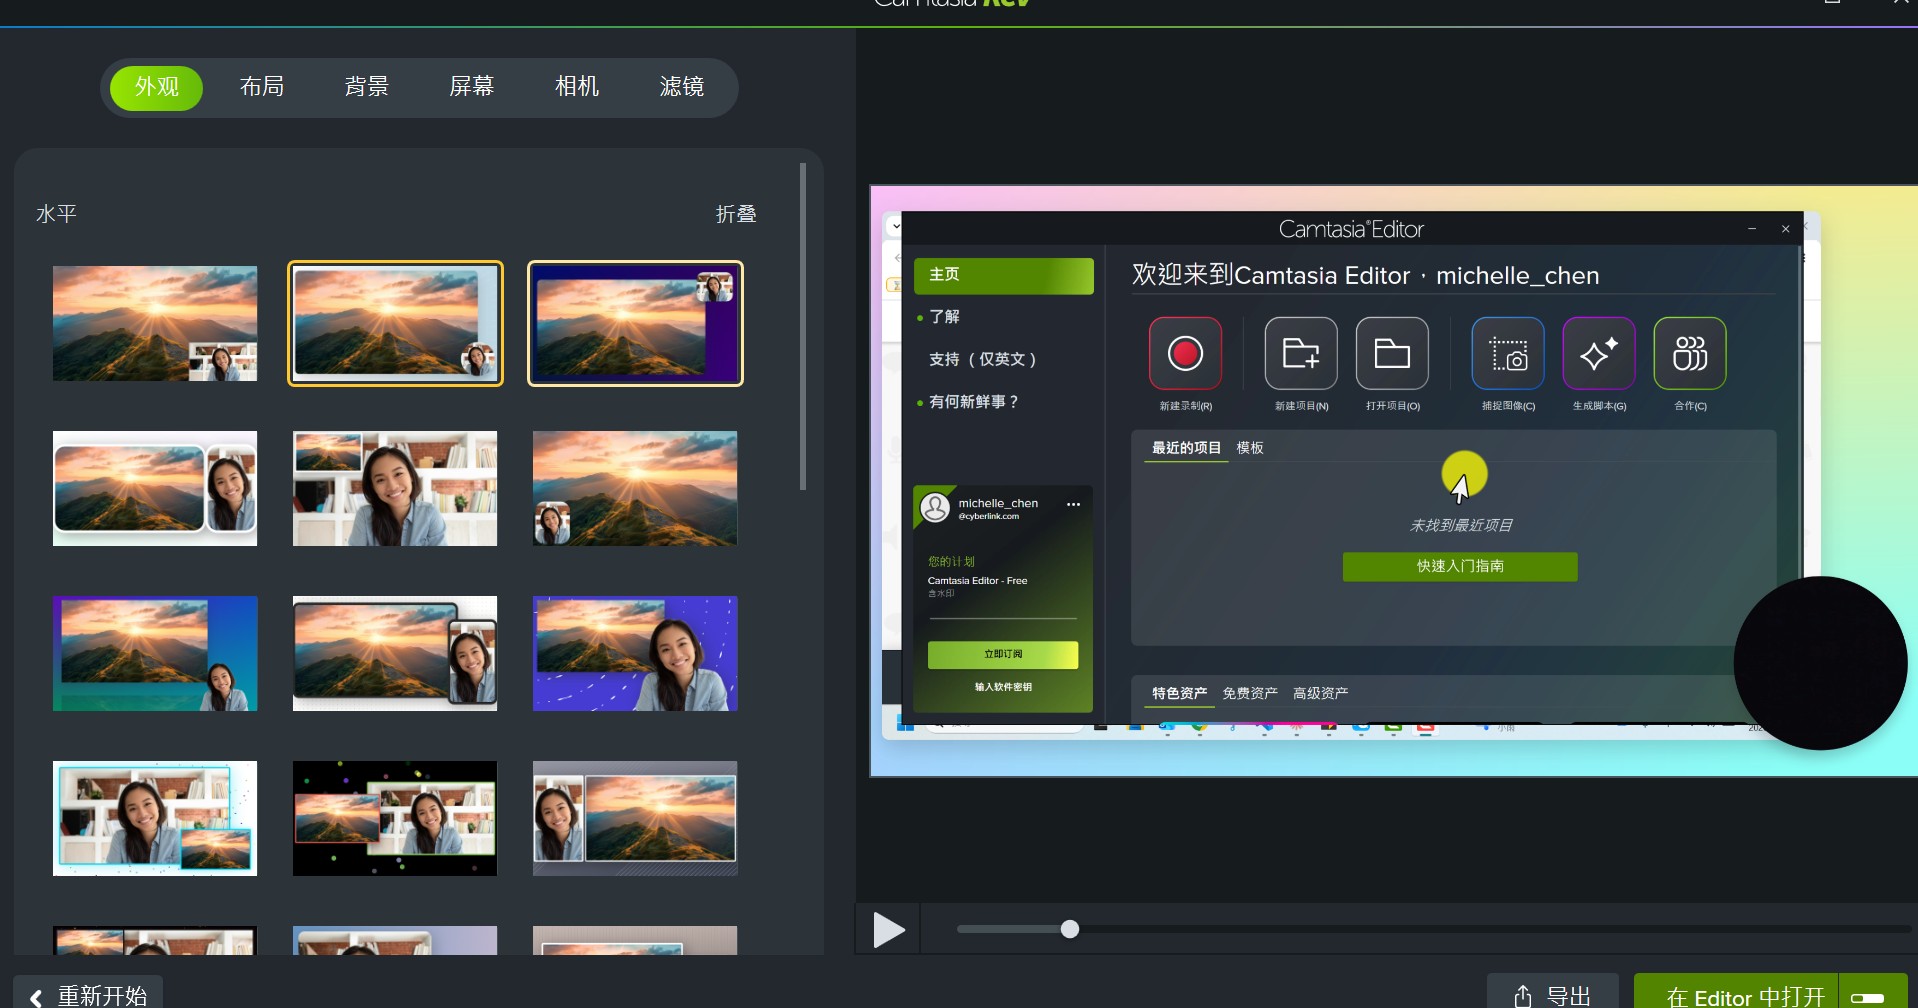Click the Collaborate (合作) icon
Viewport: 1918px width, 1008px height.
[1690, 353]
